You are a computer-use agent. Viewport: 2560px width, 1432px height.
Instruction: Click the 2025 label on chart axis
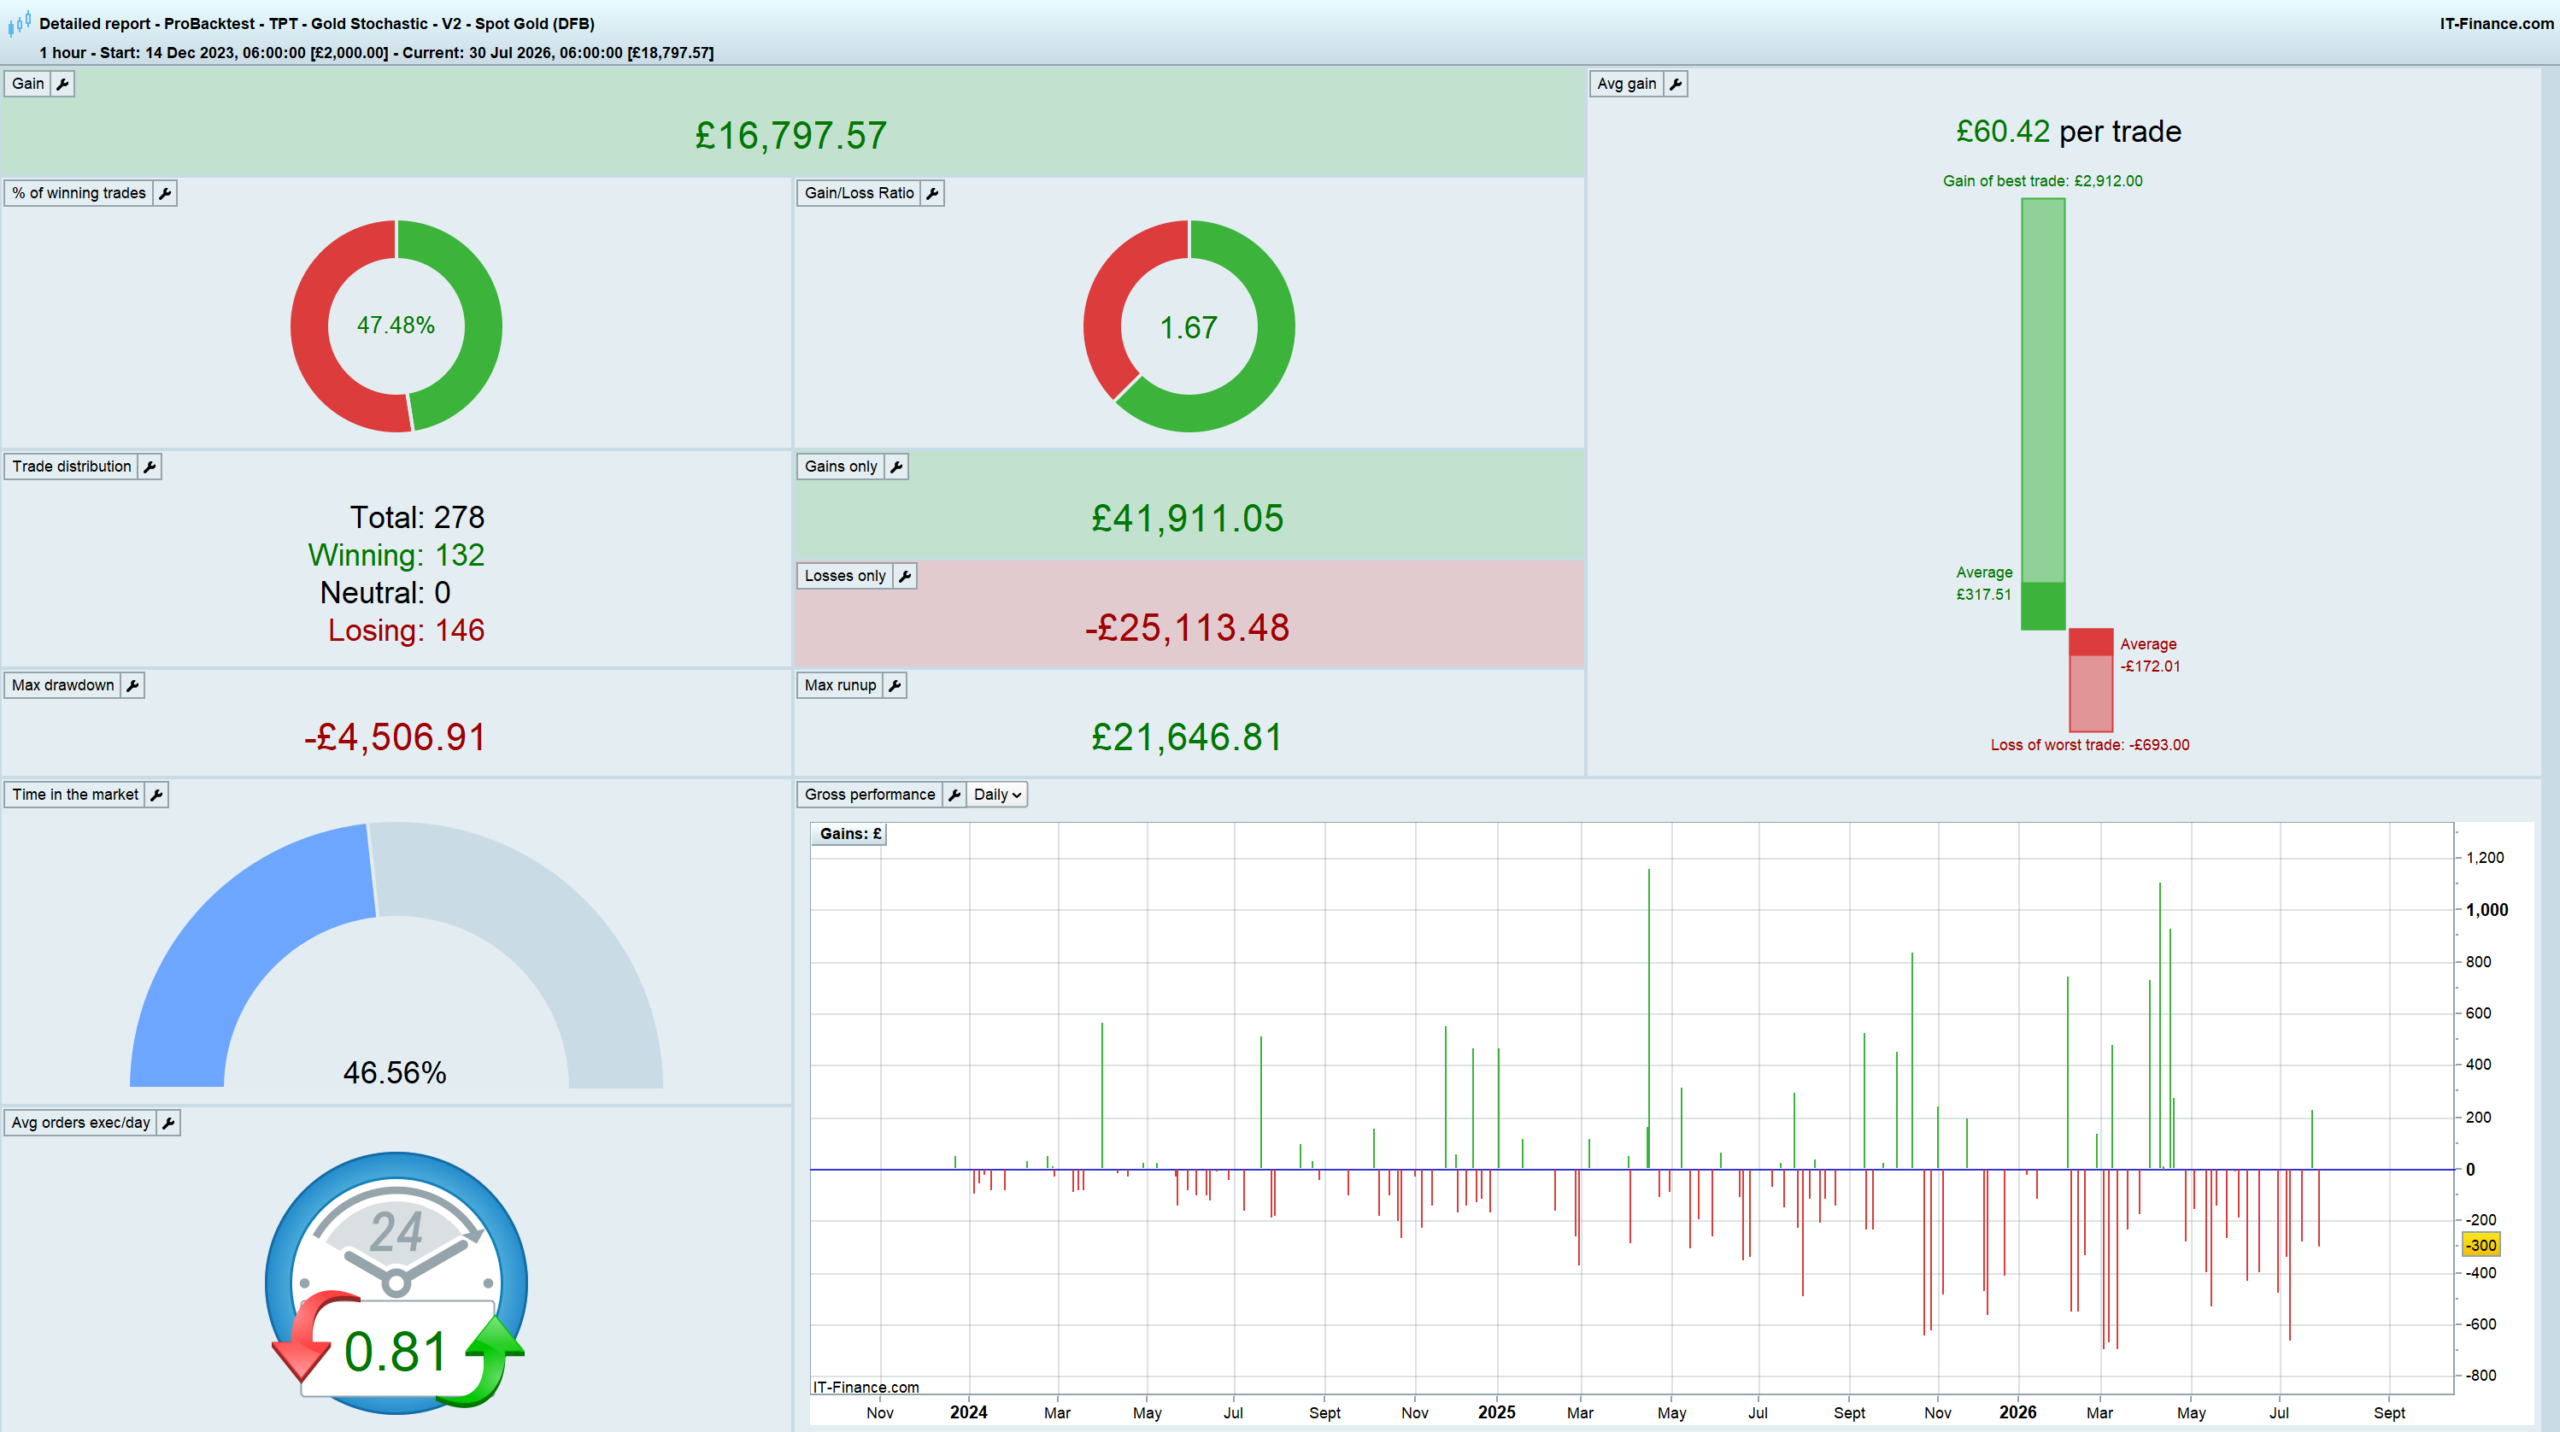[x=1497, y=1413]
